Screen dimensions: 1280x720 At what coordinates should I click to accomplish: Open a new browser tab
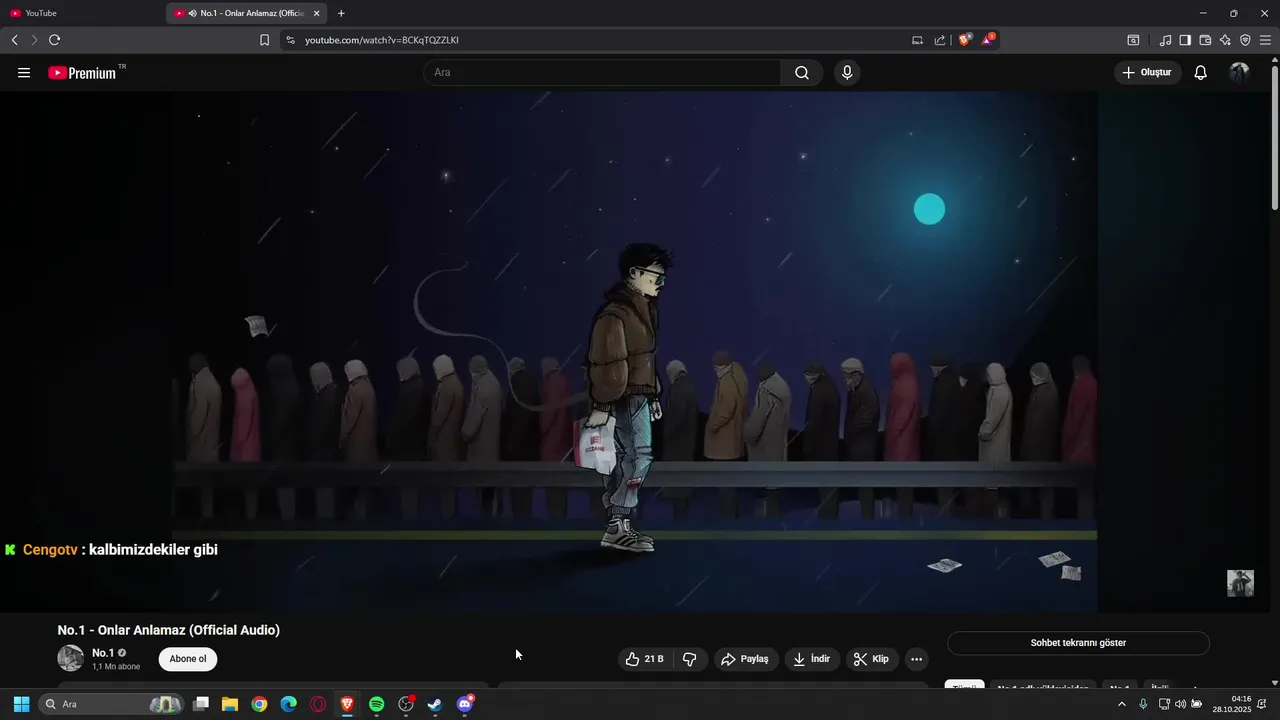(341, 13)
